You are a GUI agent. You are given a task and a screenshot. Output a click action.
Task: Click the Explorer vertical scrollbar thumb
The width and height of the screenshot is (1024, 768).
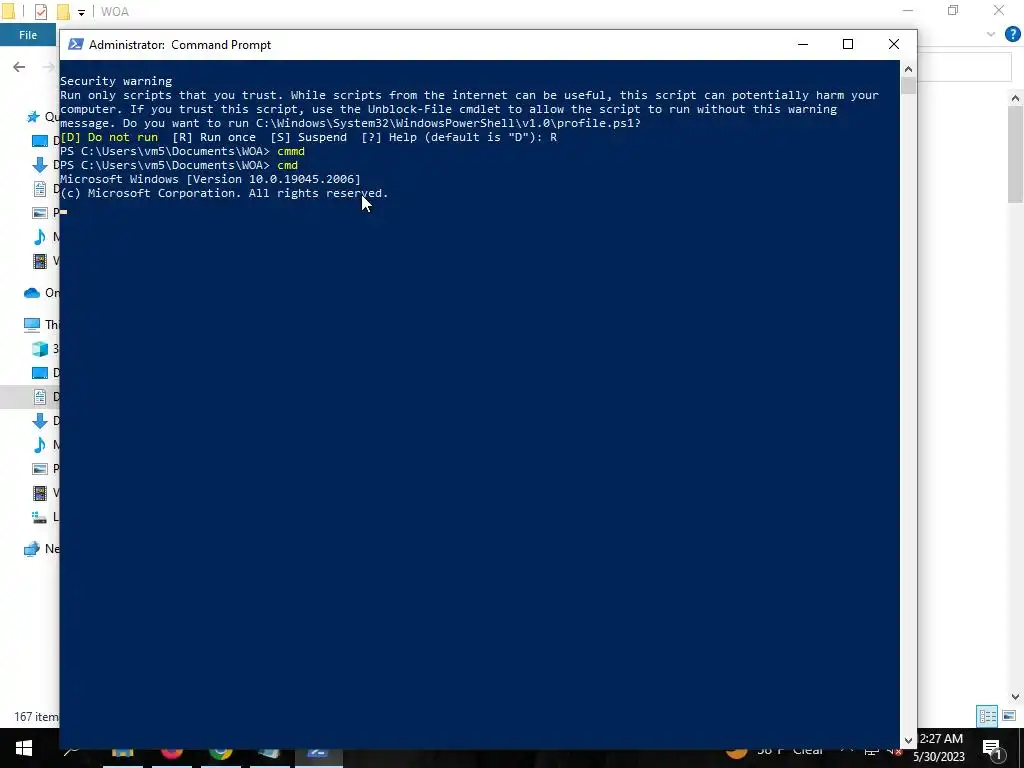(x=1016, y=154)
